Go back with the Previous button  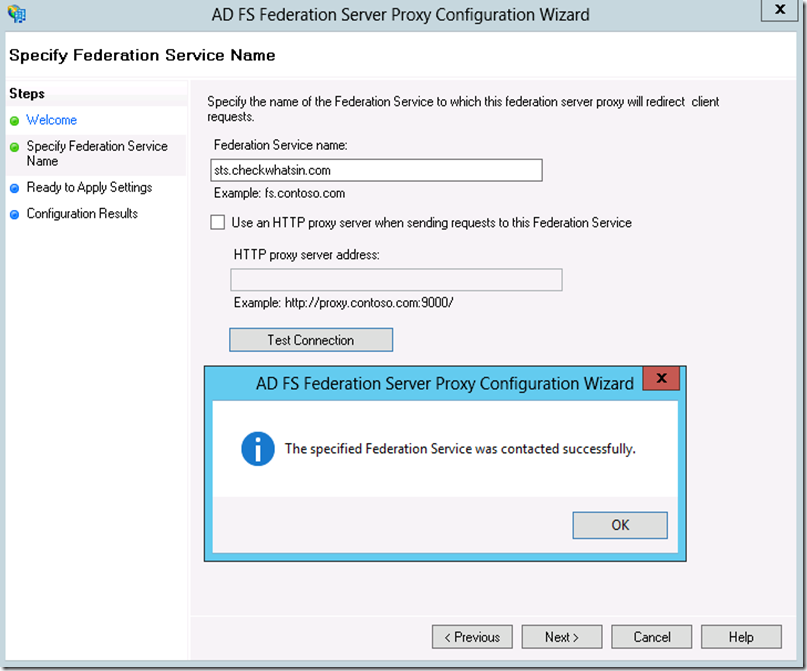pos(472,637)
